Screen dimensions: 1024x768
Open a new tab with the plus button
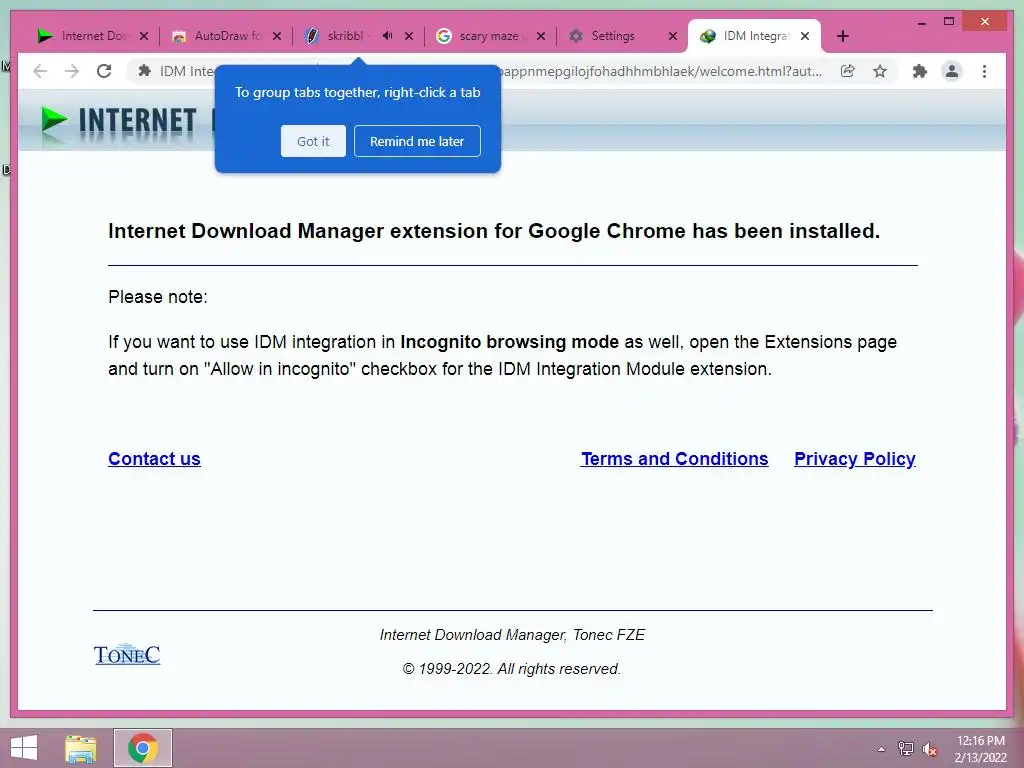coord(842,36)
